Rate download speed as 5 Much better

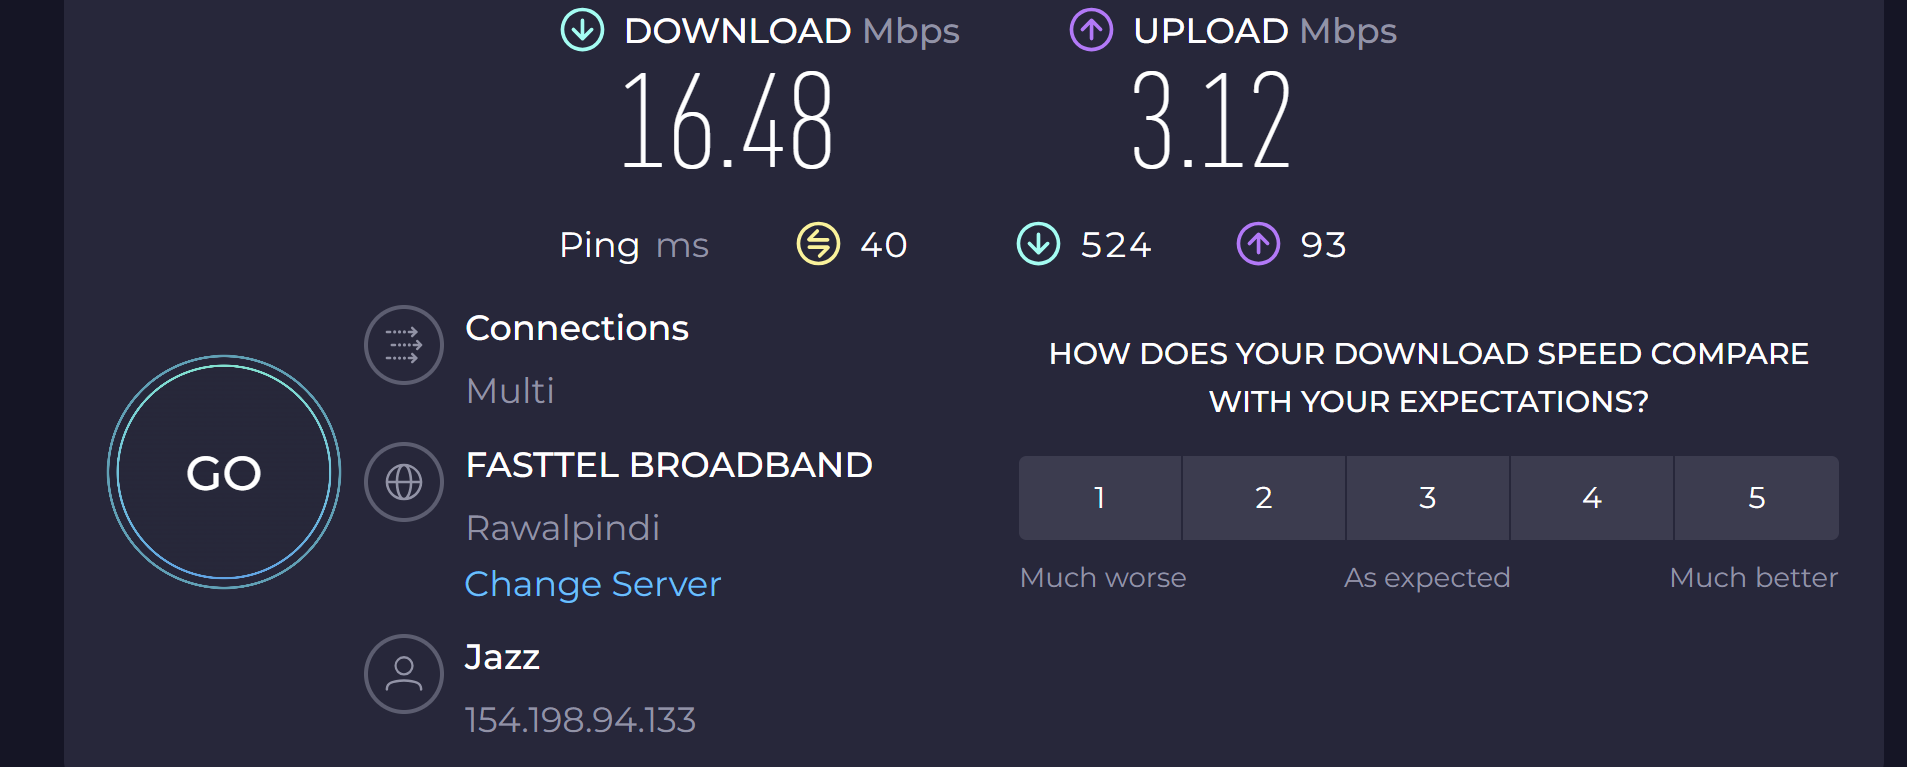pyautogui.click(x=1757, y=498)
